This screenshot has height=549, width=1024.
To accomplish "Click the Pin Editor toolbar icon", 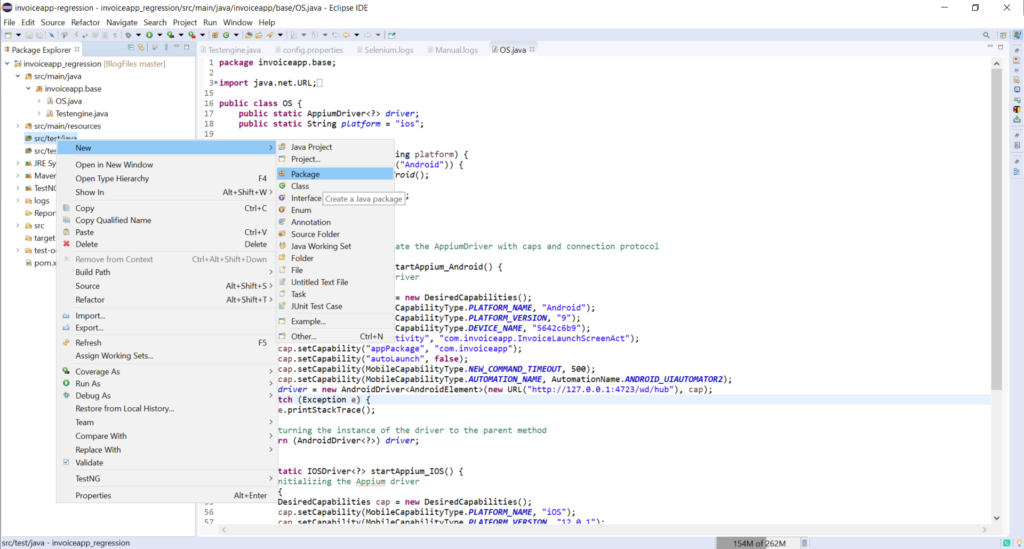I will coord(392,35).
